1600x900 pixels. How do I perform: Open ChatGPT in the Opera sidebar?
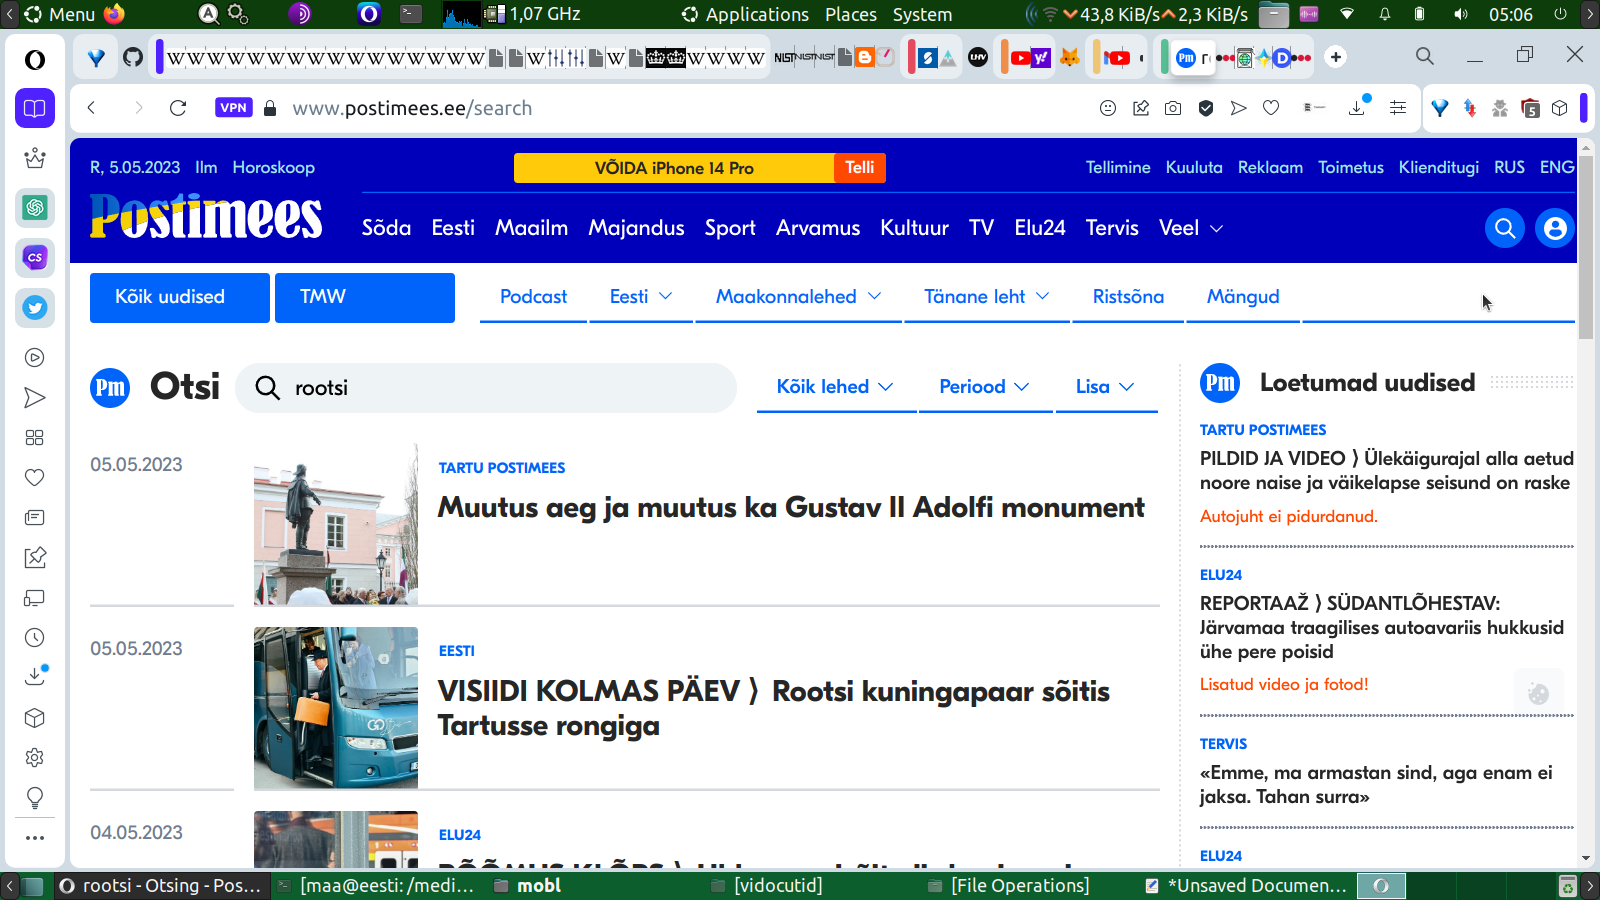click(35, 207)
